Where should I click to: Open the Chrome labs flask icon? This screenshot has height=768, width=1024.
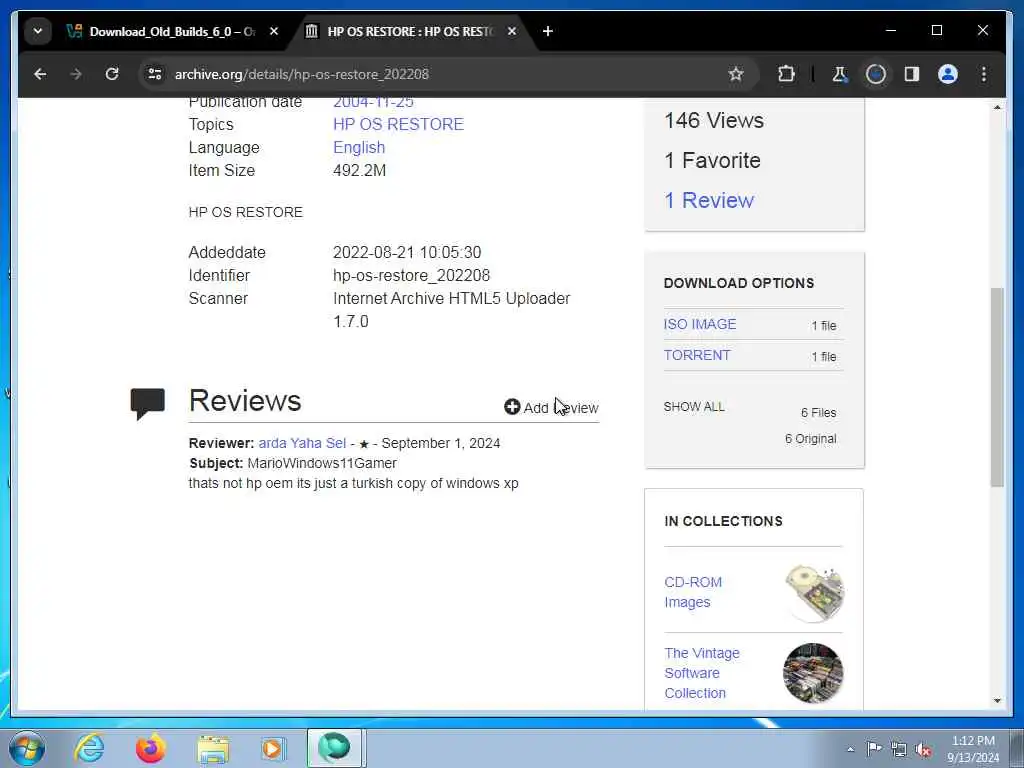point(840,74)
